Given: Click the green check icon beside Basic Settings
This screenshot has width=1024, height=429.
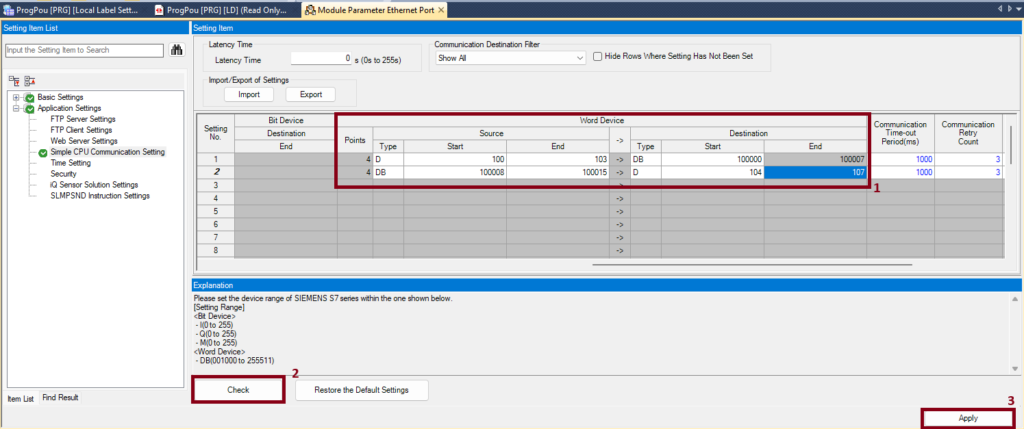Looking at the screenshot, I should pos(30,97).
